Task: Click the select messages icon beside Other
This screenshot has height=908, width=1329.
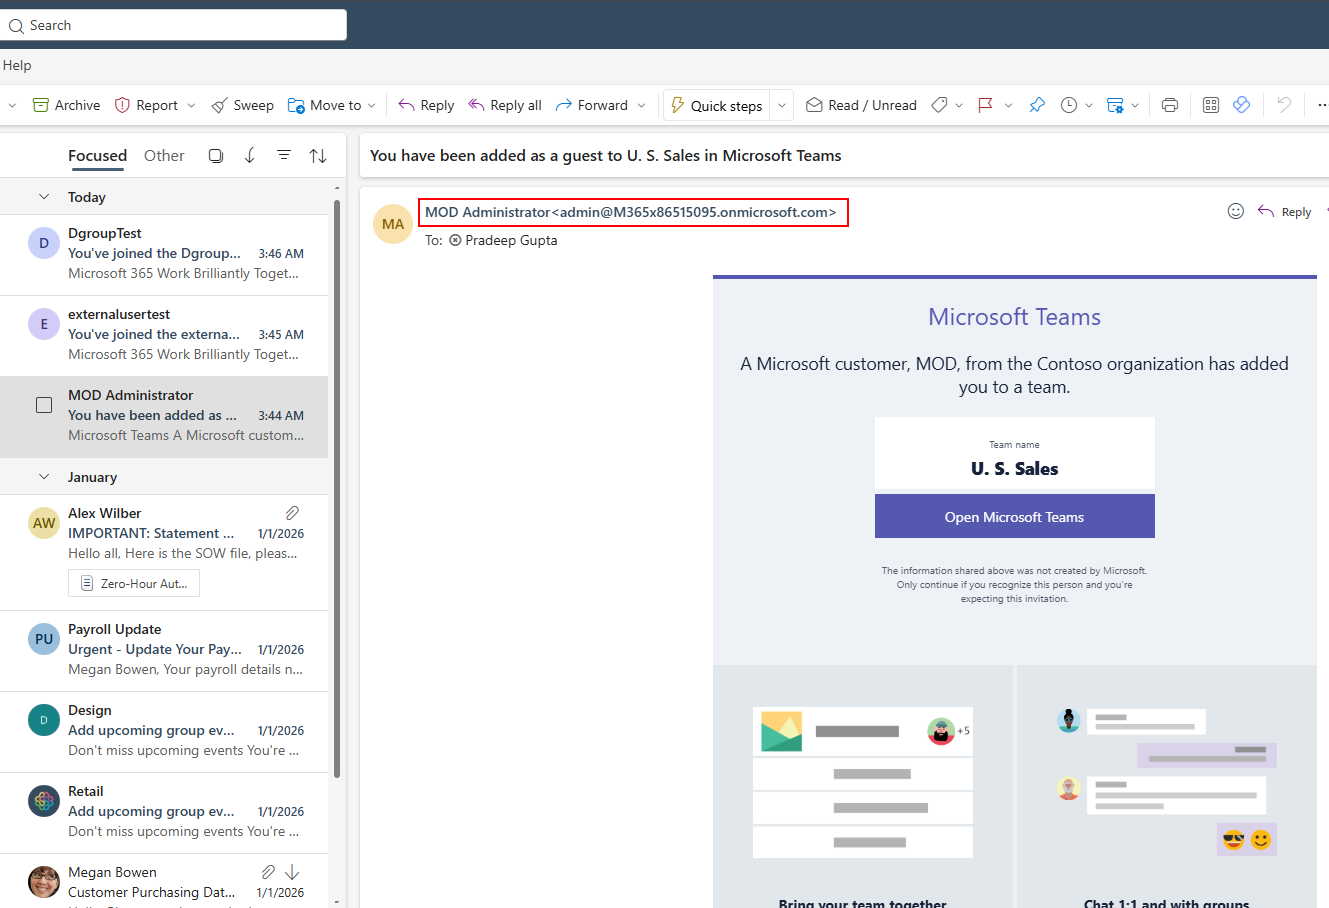Action: [x=216, y=156]
